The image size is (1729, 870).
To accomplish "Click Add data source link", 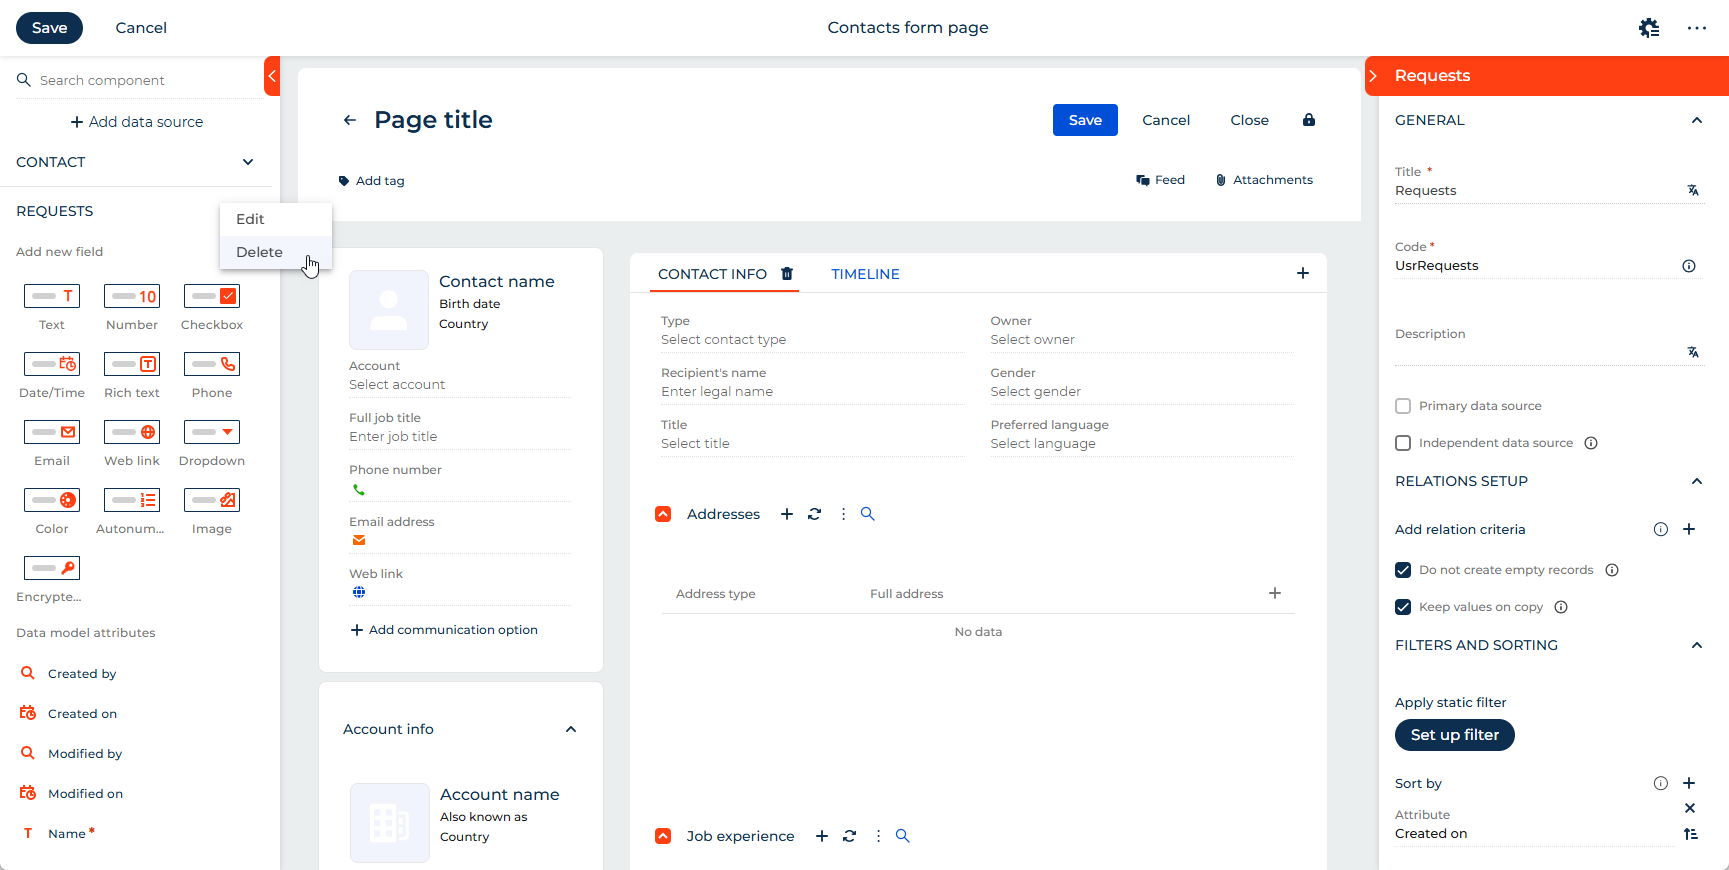I will 137,122.
